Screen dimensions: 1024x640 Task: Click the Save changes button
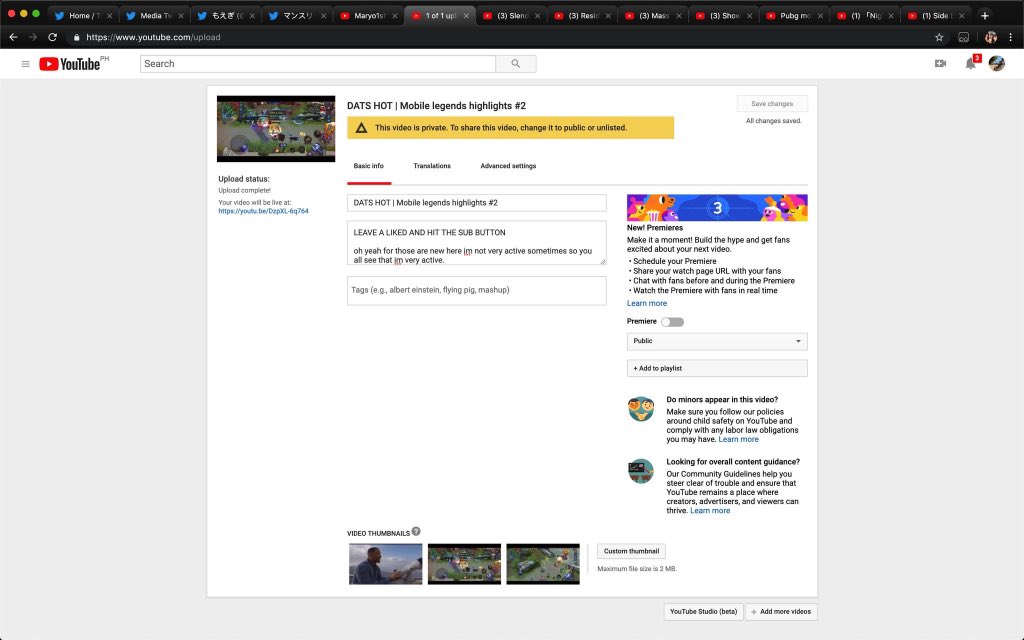click(772, 104)
